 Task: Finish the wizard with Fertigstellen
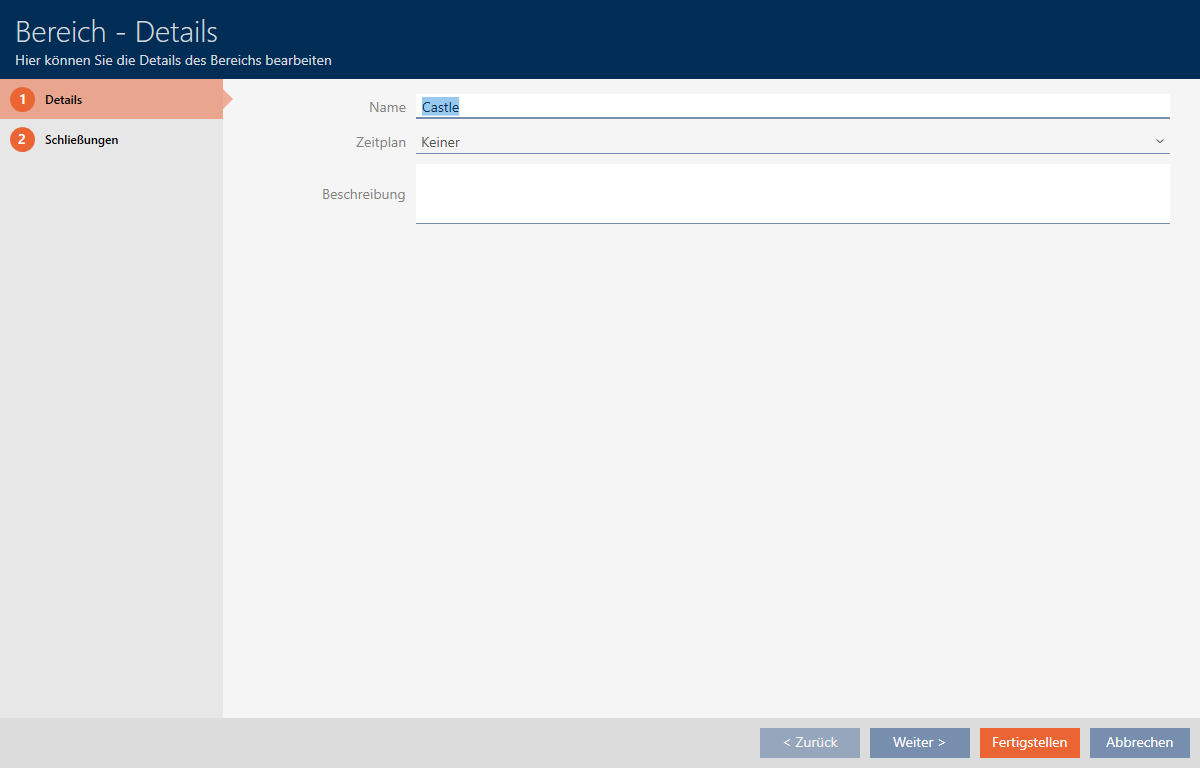pos(1029,742)
